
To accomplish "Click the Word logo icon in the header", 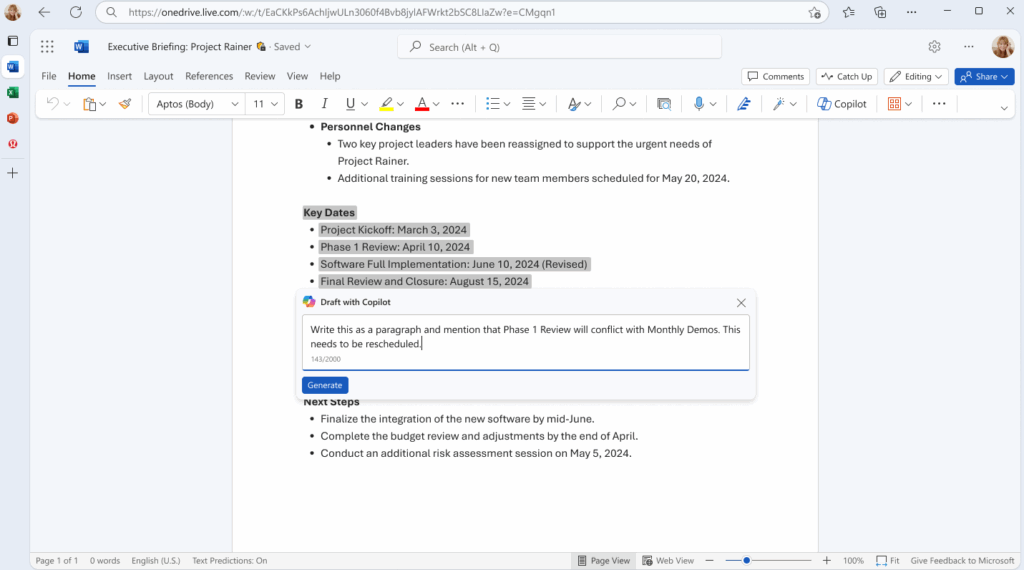I will coord(81,46).
